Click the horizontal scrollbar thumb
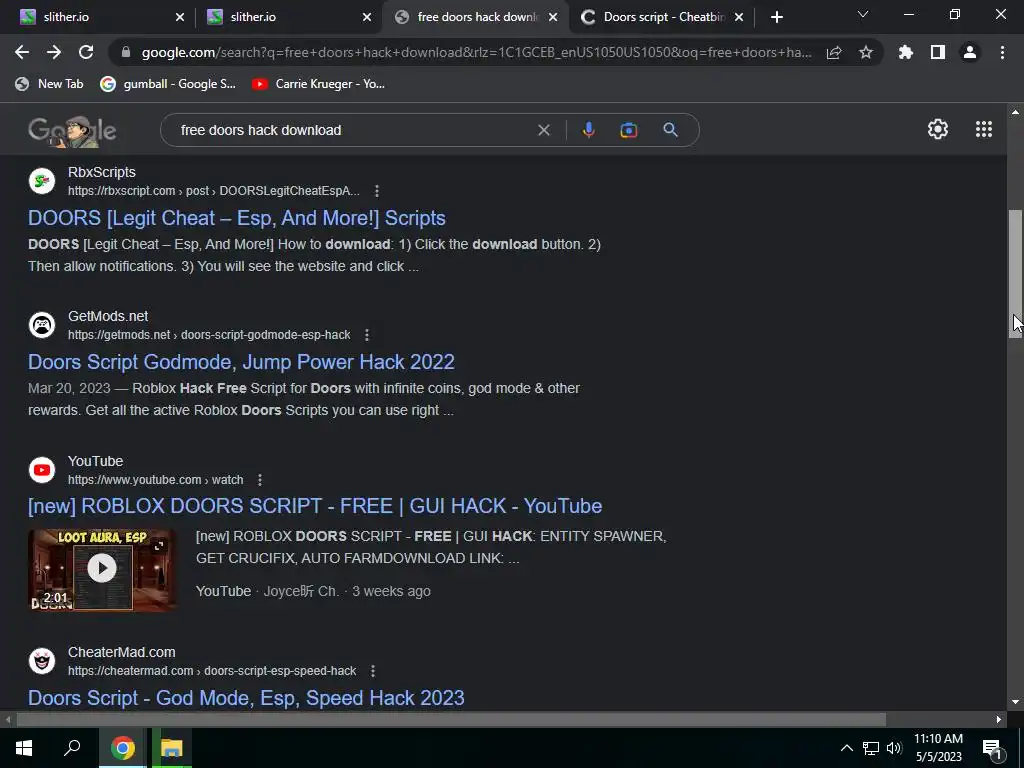The height and width of the screenshot is (768, 1024). [451, 720]
